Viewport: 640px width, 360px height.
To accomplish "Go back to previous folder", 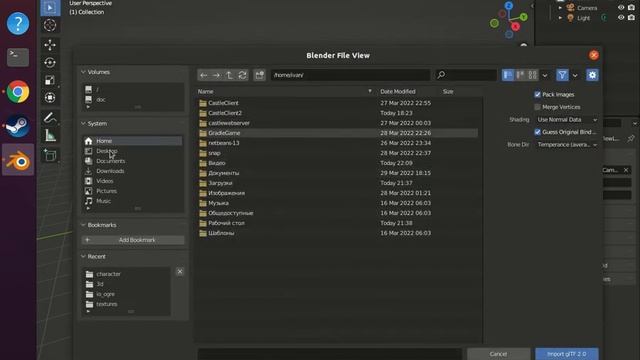I will pos(204,75).
